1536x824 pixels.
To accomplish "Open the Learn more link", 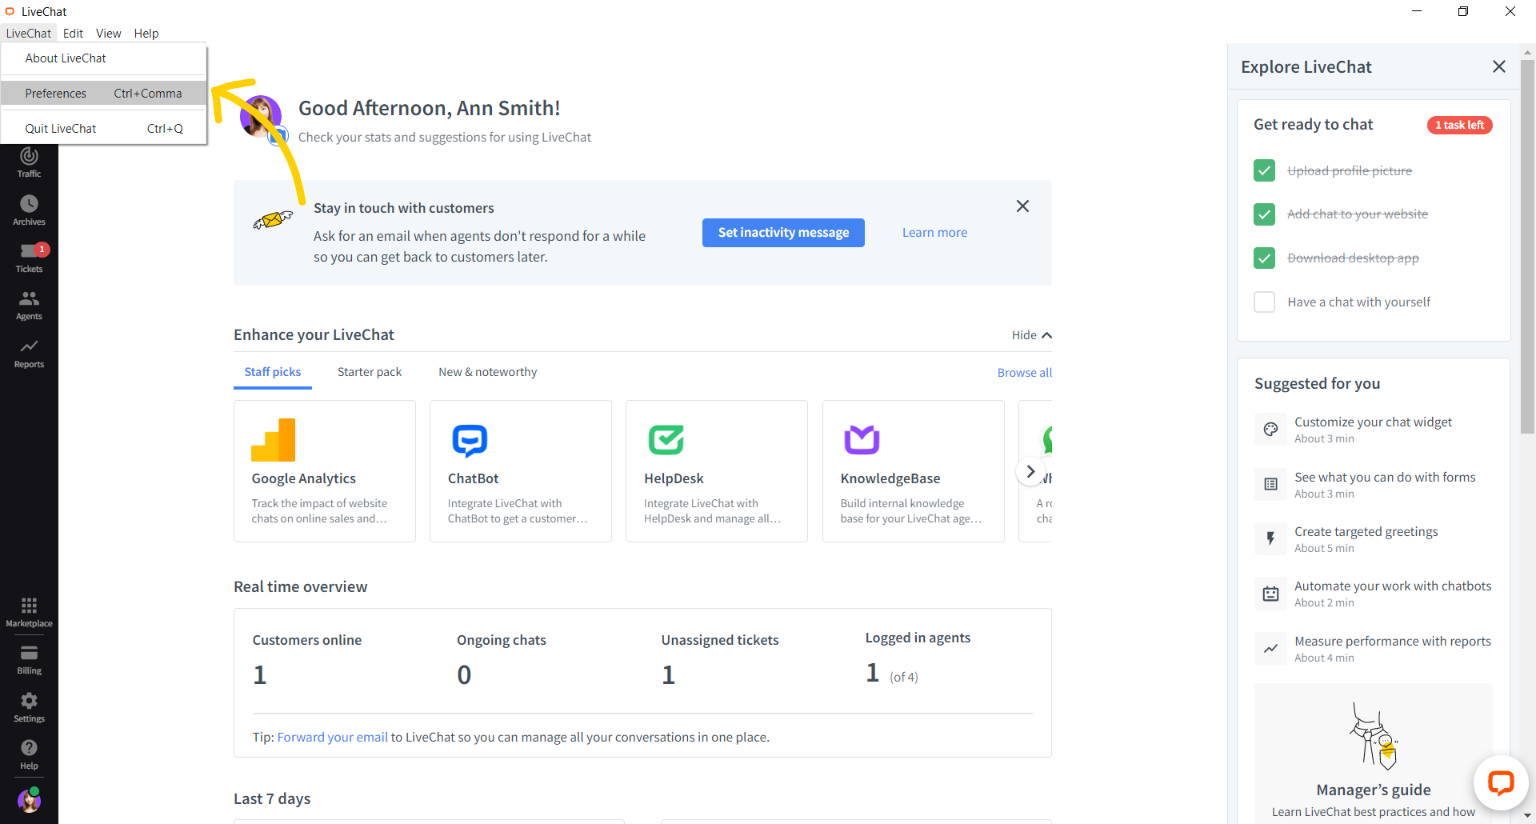I will click(x=934, y=232).
